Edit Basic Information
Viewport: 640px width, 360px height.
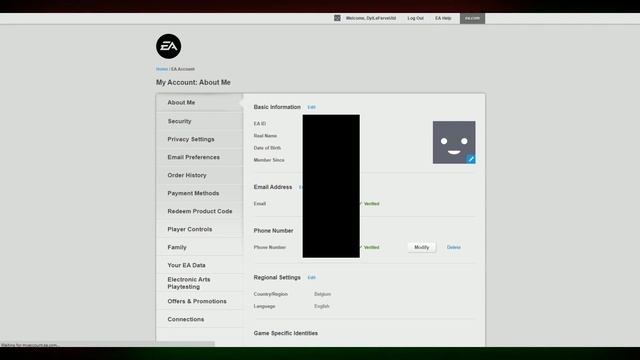(311, 107)
